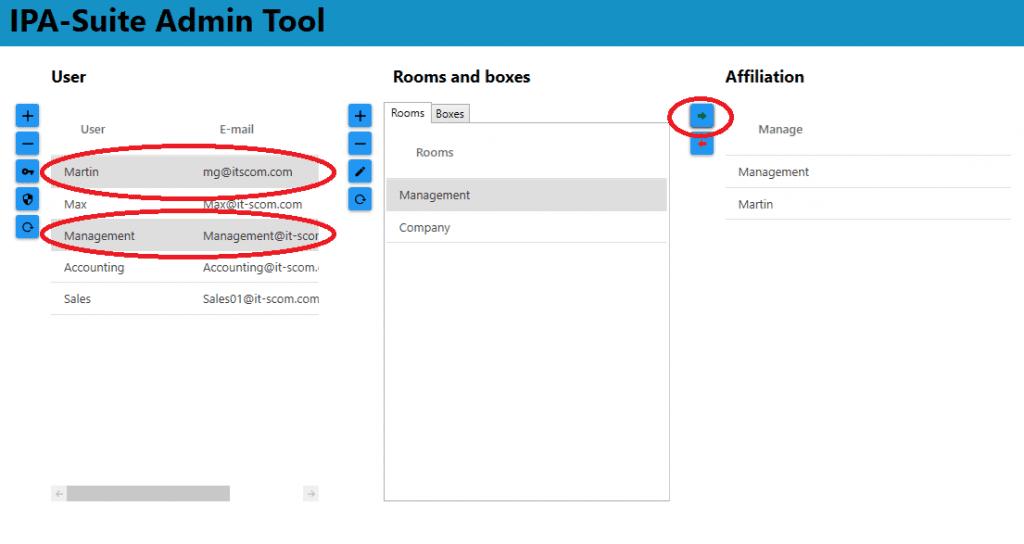Click the key icon for user password
1024x544 pixels.
pos(27,172)
